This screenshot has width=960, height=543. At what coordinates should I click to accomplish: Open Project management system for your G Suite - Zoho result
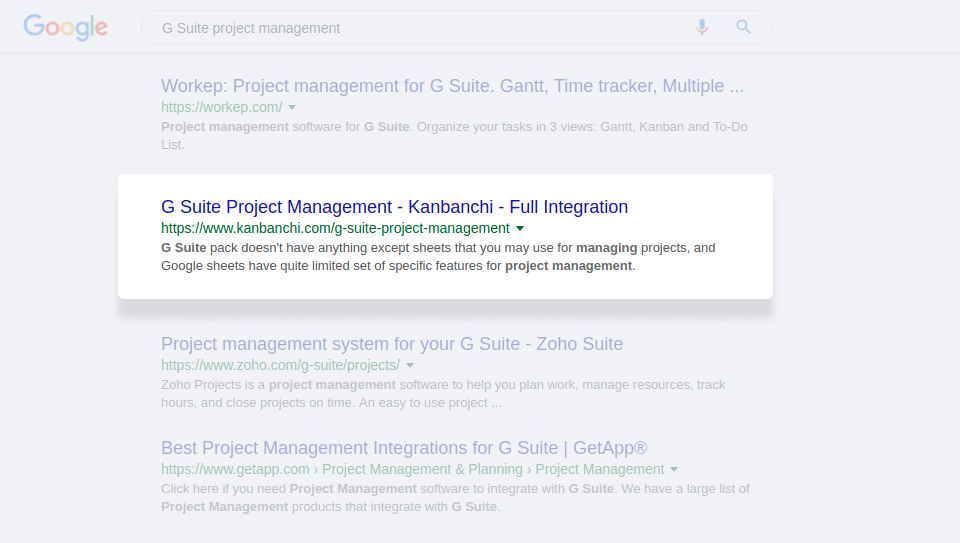coord(392,344)
